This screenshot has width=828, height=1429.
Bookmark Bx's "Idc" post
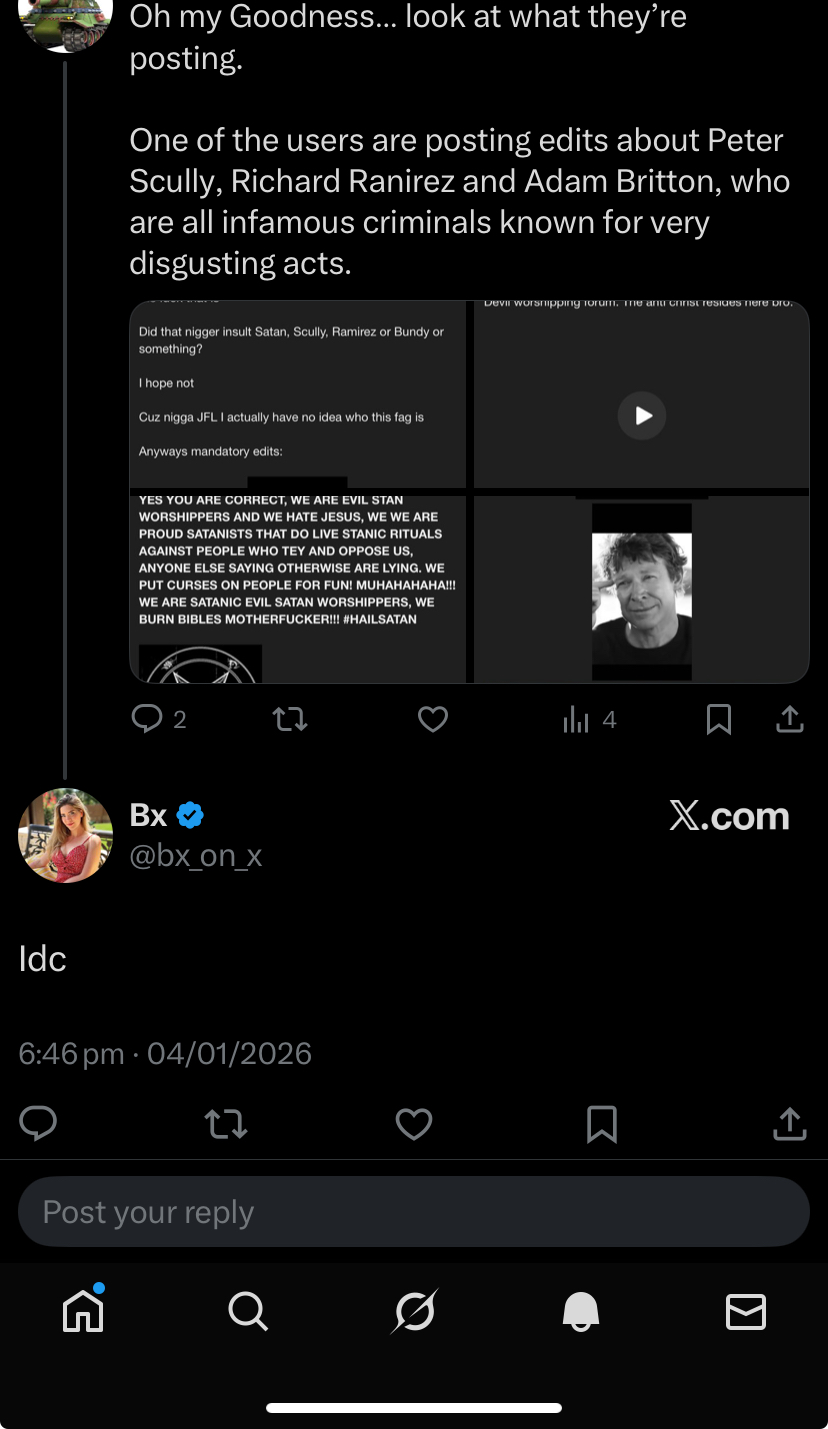[601, 1124]
